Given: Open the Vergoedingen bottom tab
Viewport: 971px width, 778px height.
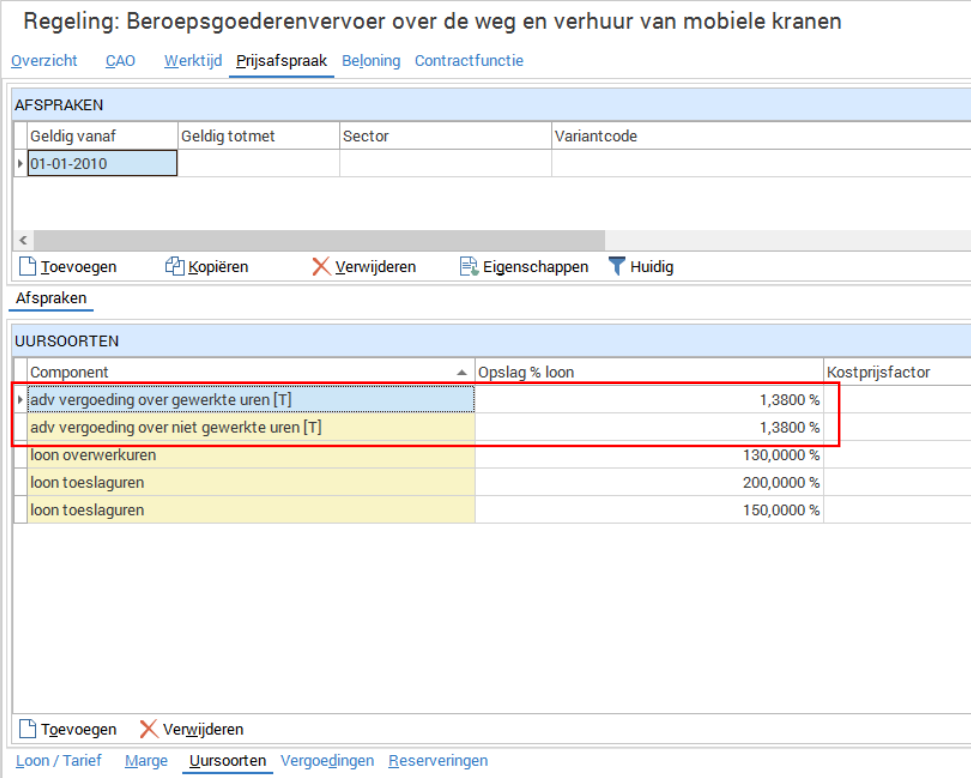Looking at the screenshot, I should point(327,761).
